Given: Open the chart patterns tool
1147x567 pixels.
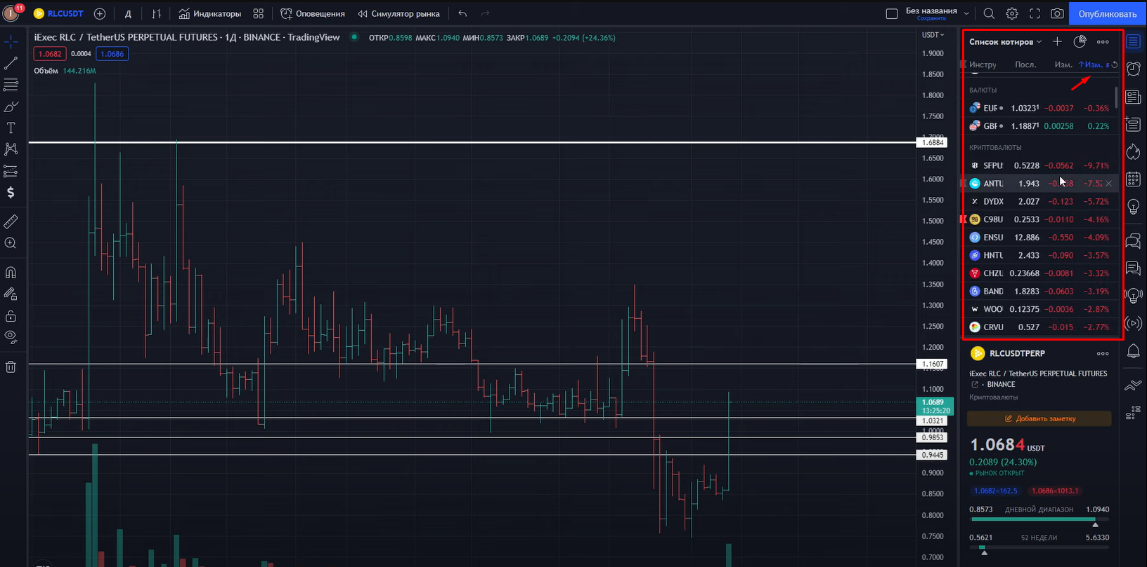Looking at the screenshot, I should point(11,149).
